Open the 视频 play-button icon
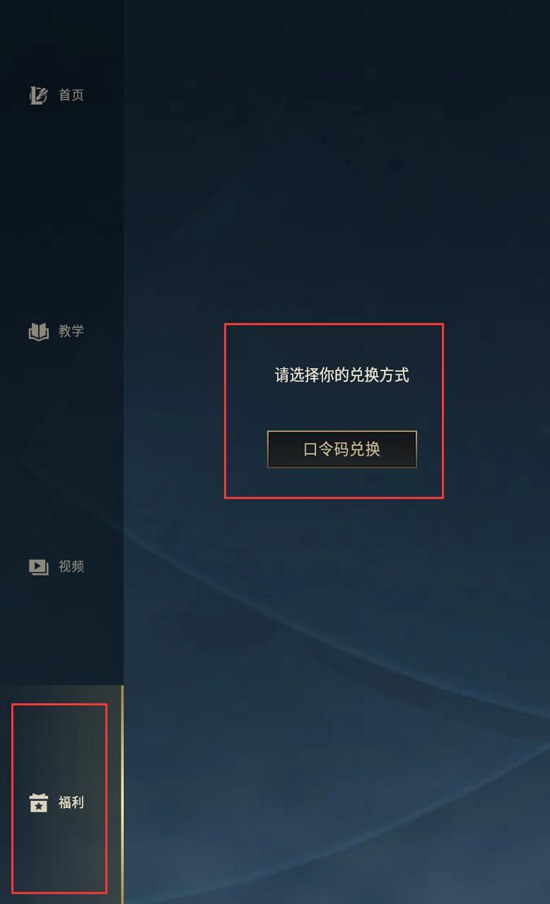 38,567
